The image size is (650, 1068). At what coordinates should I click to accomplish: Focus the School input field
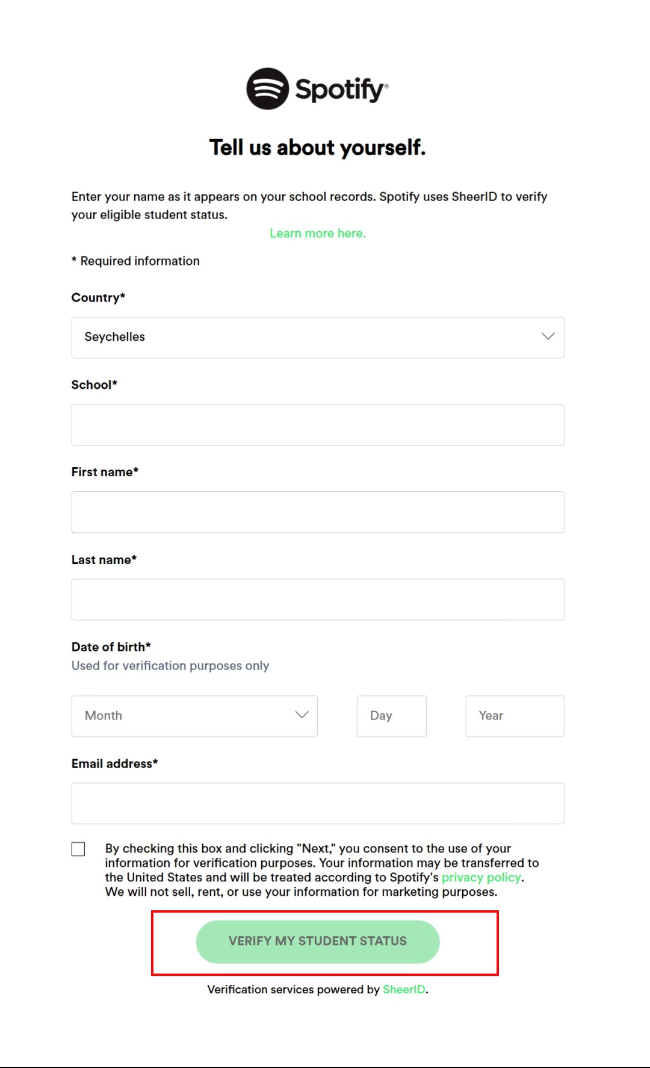pos(317,425)
